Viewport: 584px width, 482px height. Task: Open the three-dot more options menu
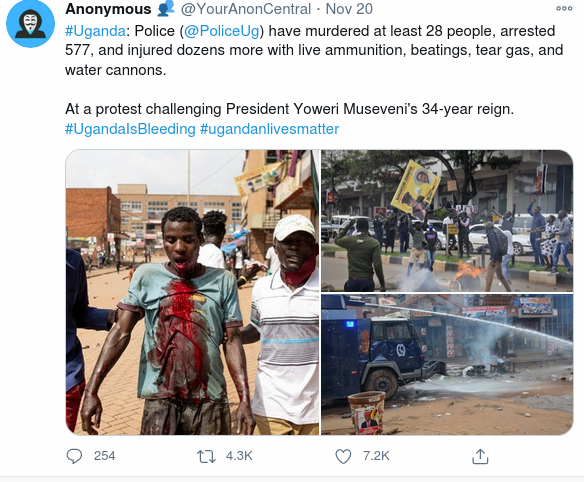coord(564,9)
